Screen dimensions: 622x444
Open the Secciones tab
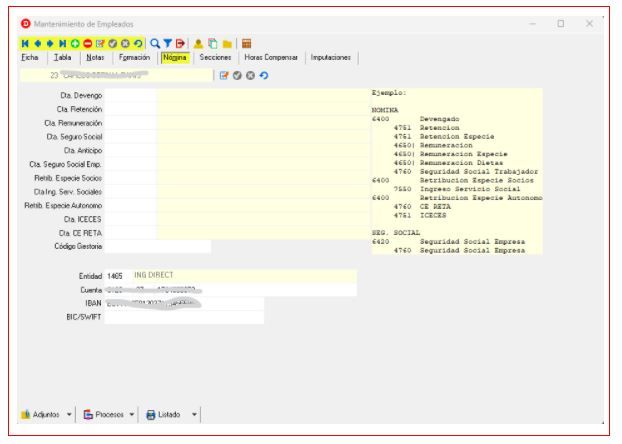pyautogui.click(x=215, y=58)
